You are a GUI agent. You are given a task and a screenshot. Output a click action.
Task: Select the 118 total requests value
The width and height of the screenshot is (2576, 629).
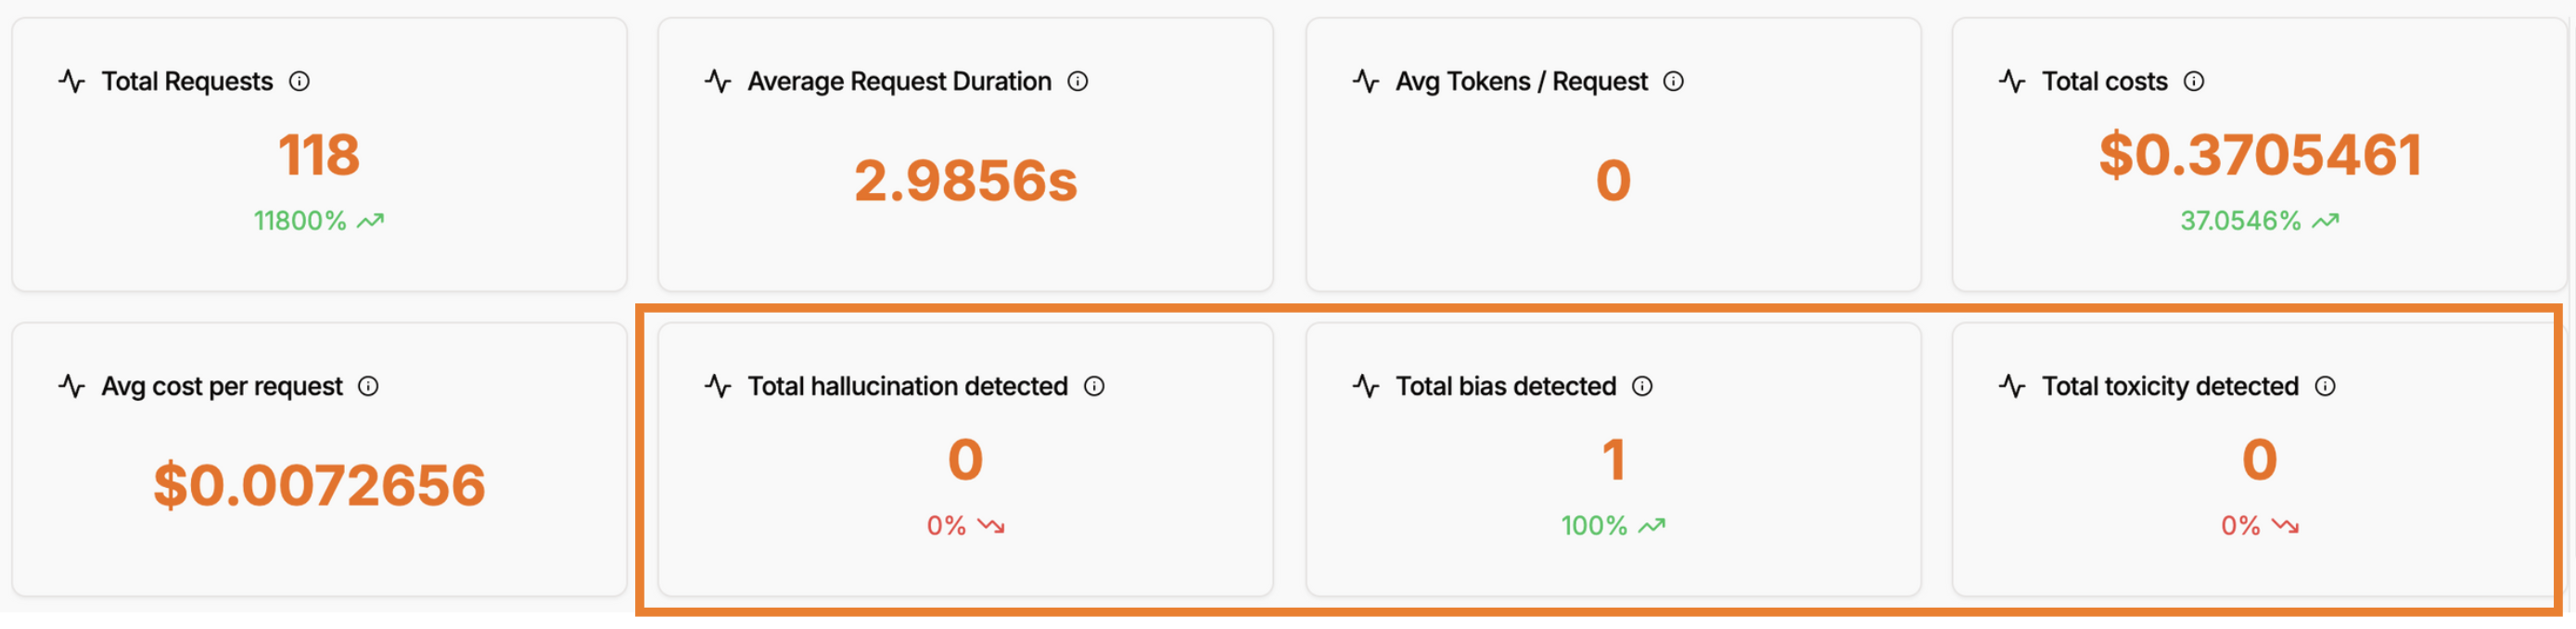coord(319,155)
